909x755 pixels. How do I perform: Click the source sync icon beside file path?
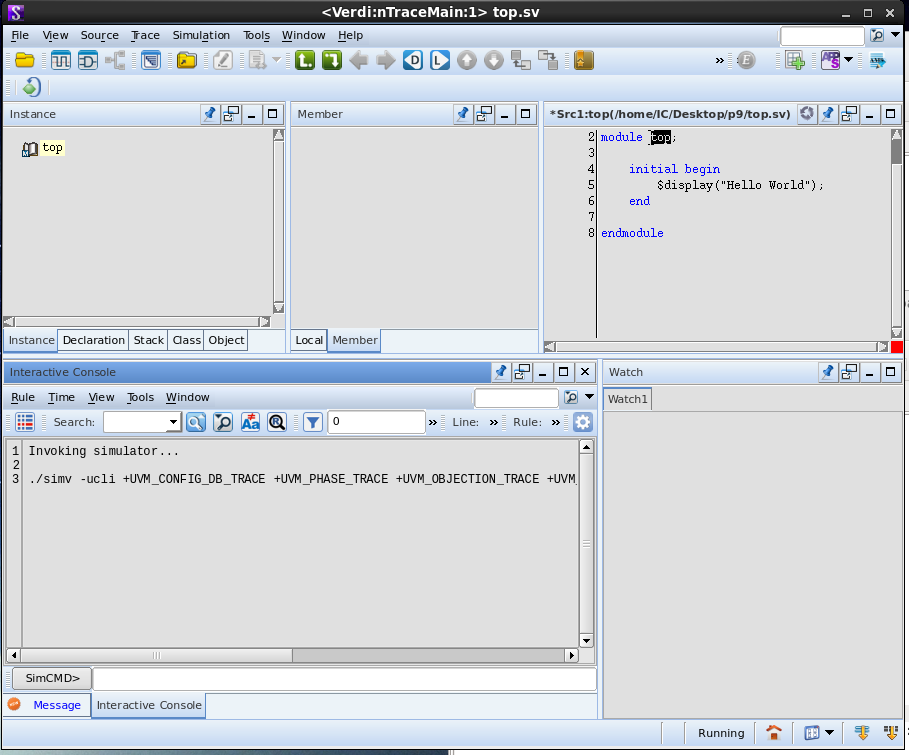click(x=806, y=114)
